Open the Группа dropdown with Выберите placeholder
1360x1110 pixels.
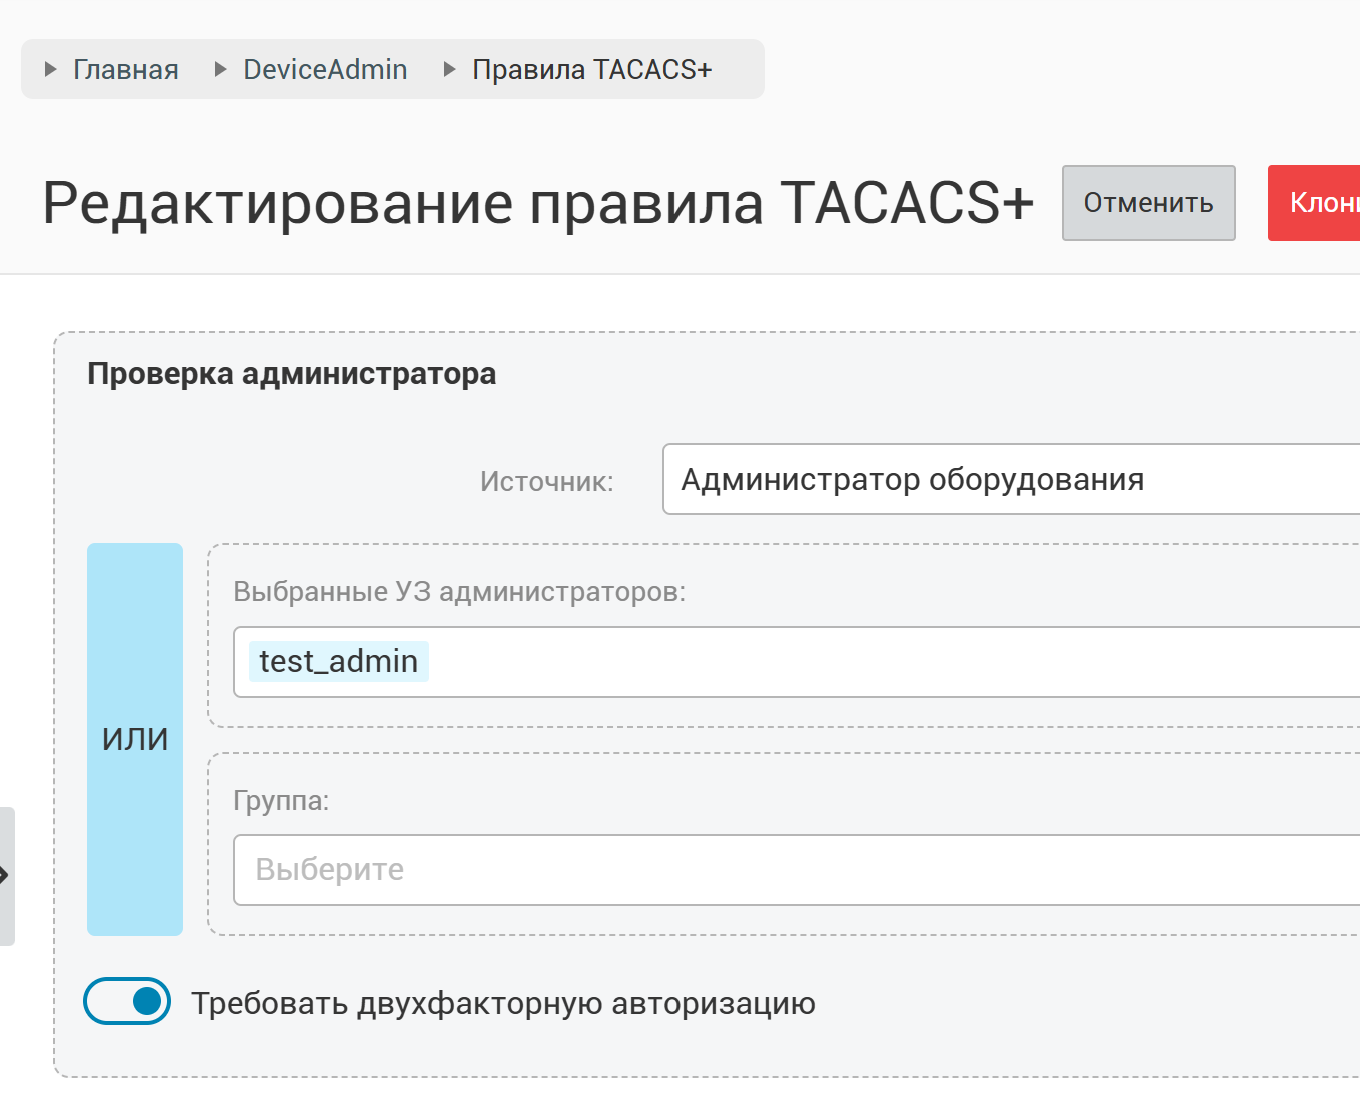796,870
